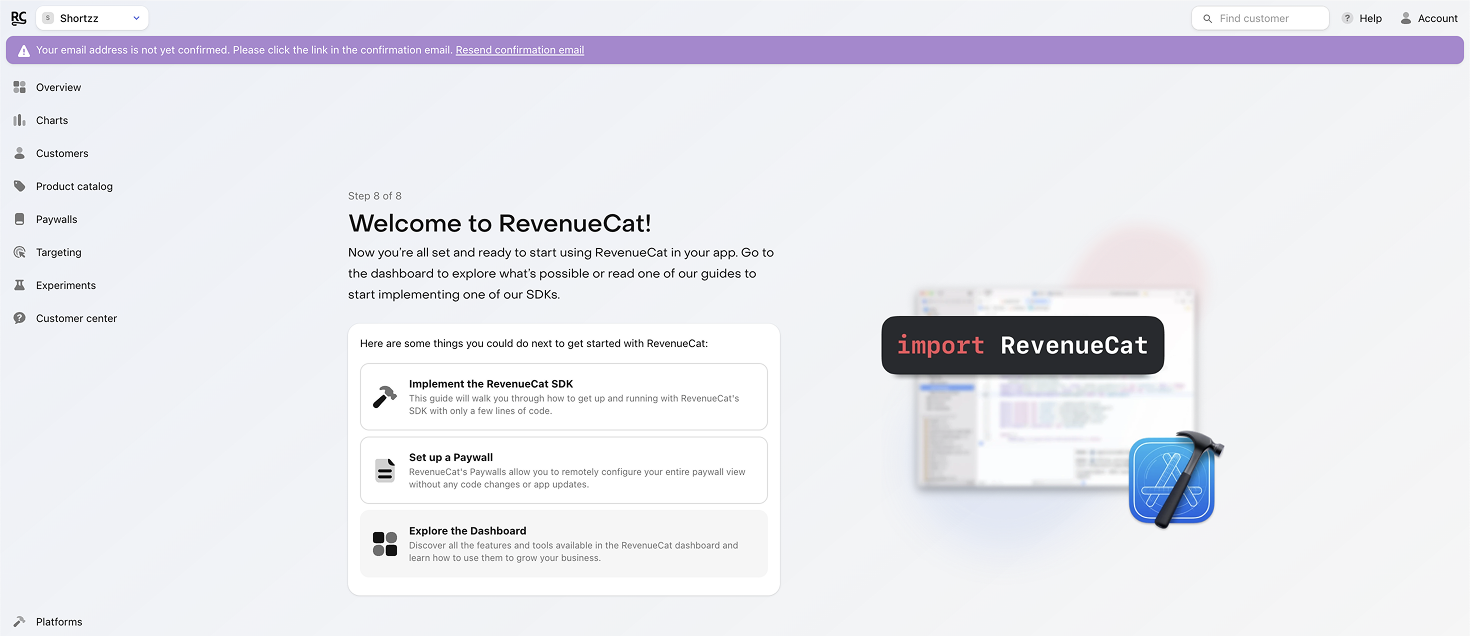
Task: Click the Account person icon
Action: [1406, 18]
